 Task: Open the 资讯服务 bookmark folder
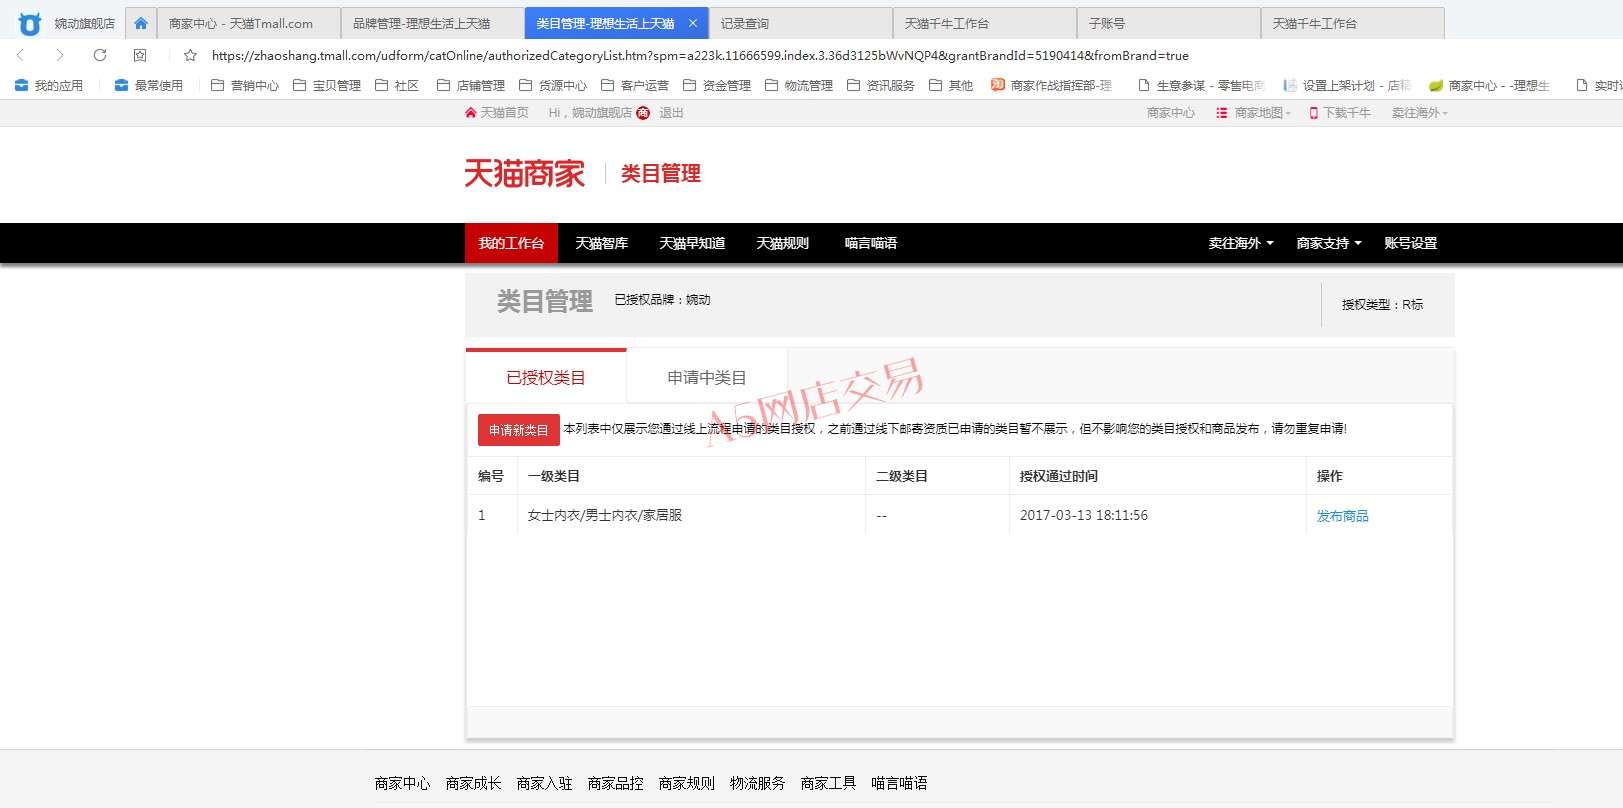(881, 85)
